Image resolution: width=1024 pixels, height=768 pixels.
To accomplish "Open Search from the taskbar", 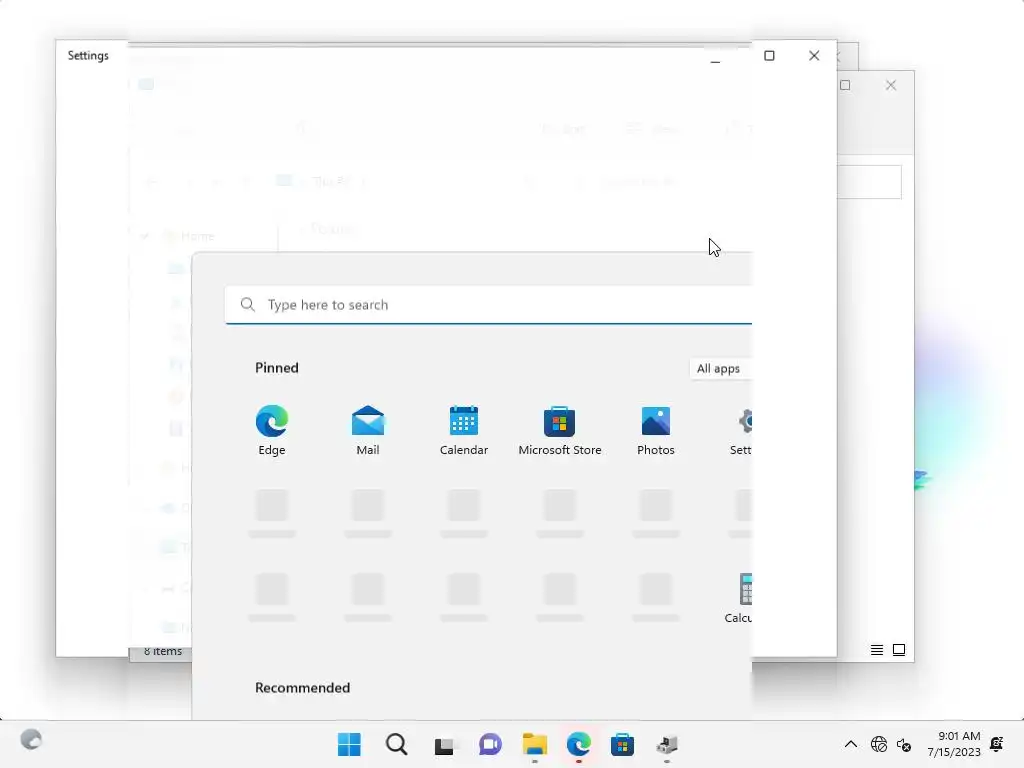I will (x=396, y=744).
